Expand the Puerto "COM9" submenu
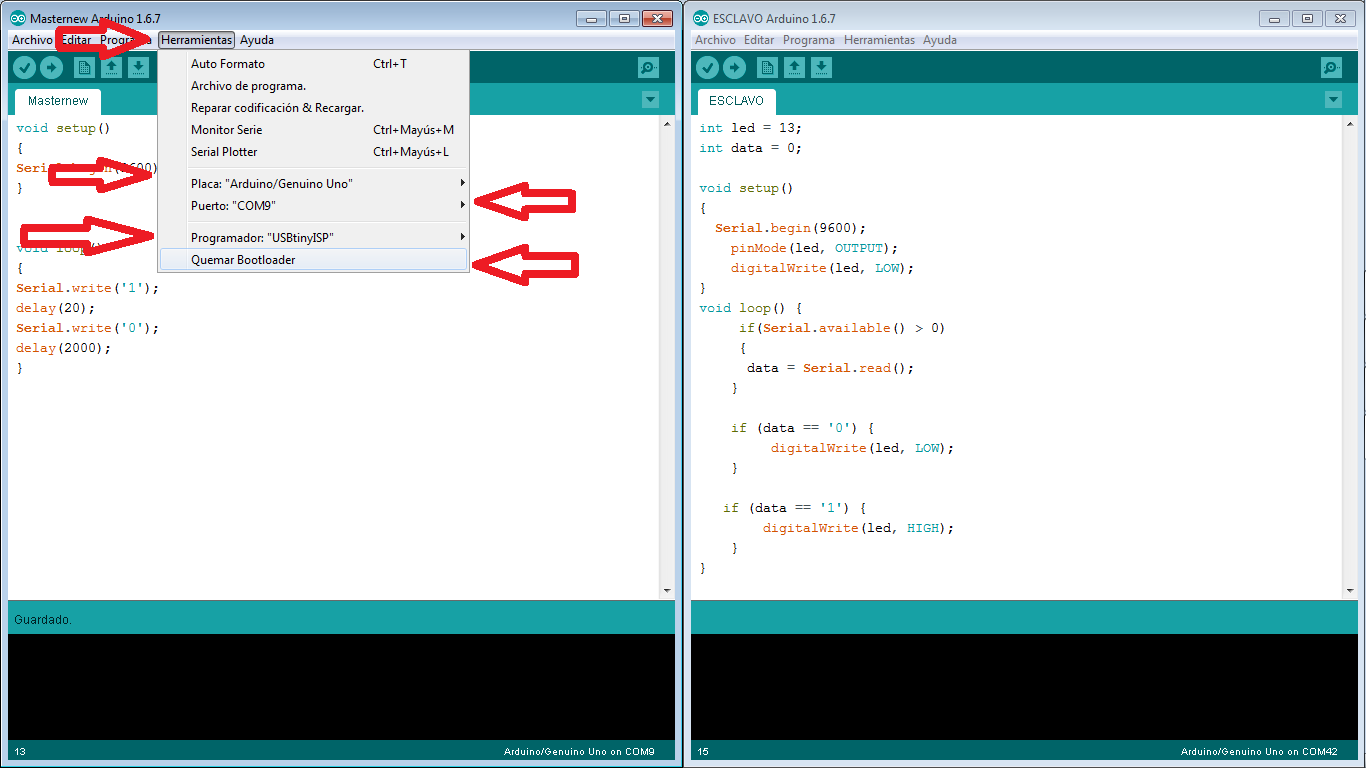Image resolution: width=1366 pixels, height=768 pixels. (314, 205)
